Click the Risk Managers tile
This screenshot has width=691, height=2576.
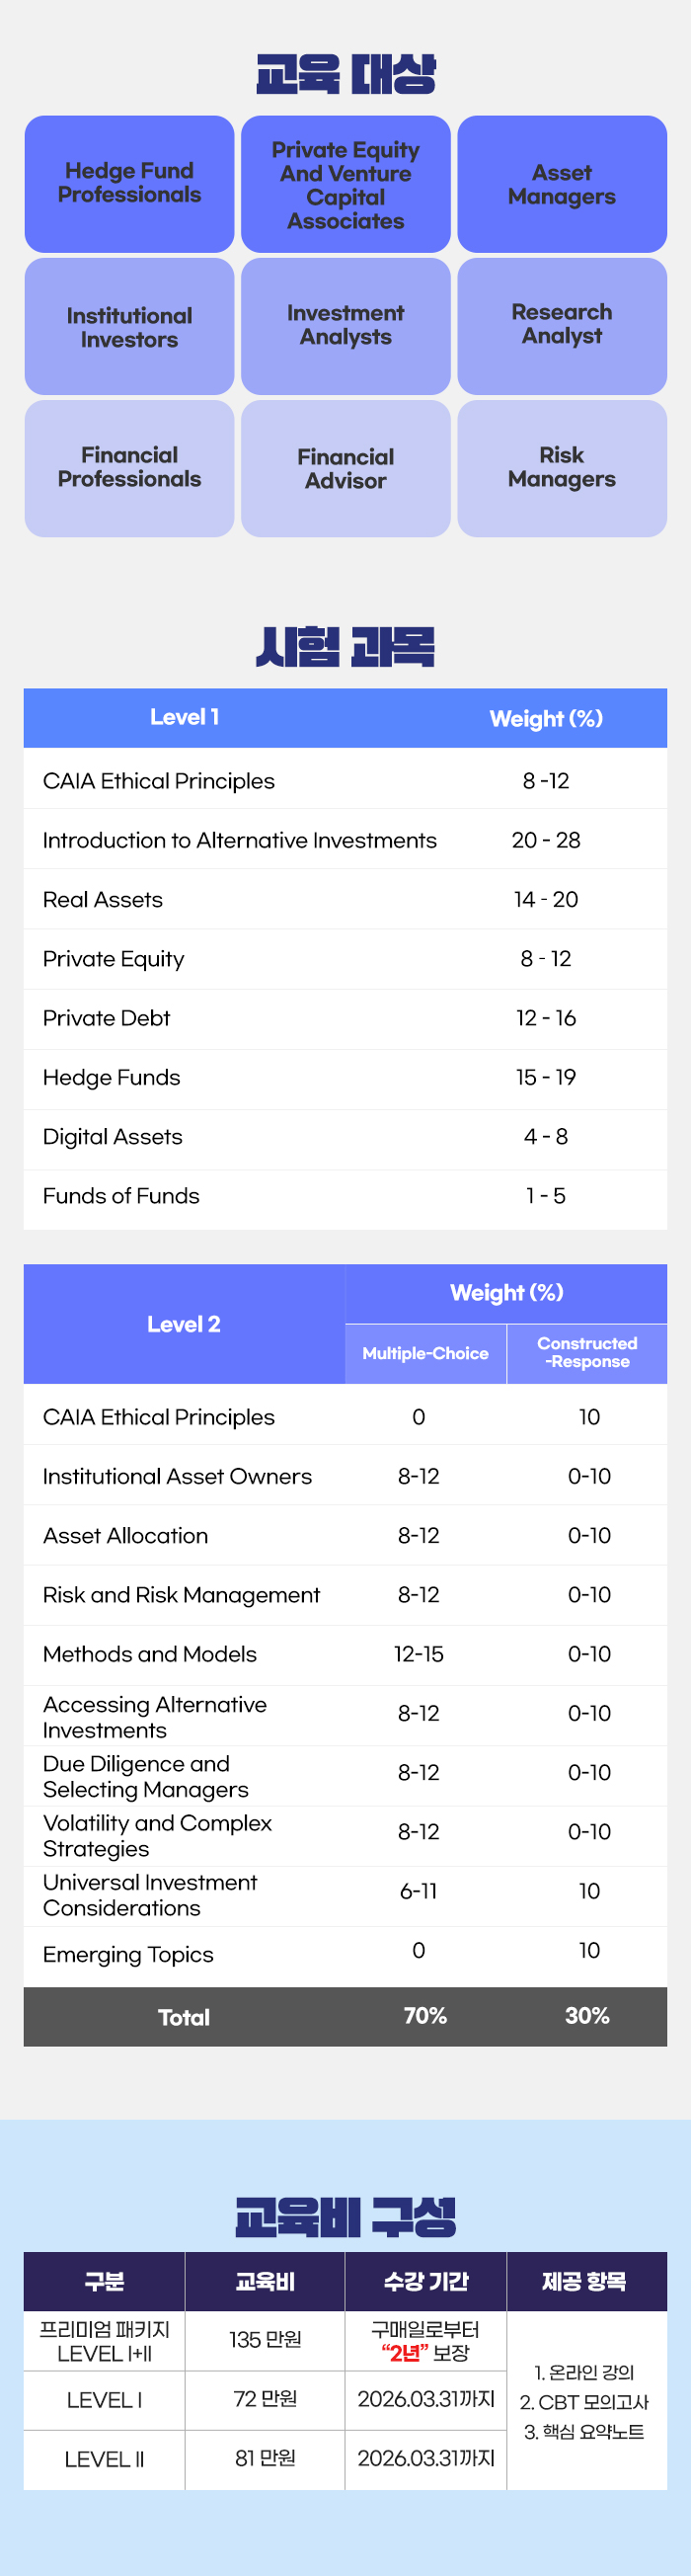pos(562,468)
